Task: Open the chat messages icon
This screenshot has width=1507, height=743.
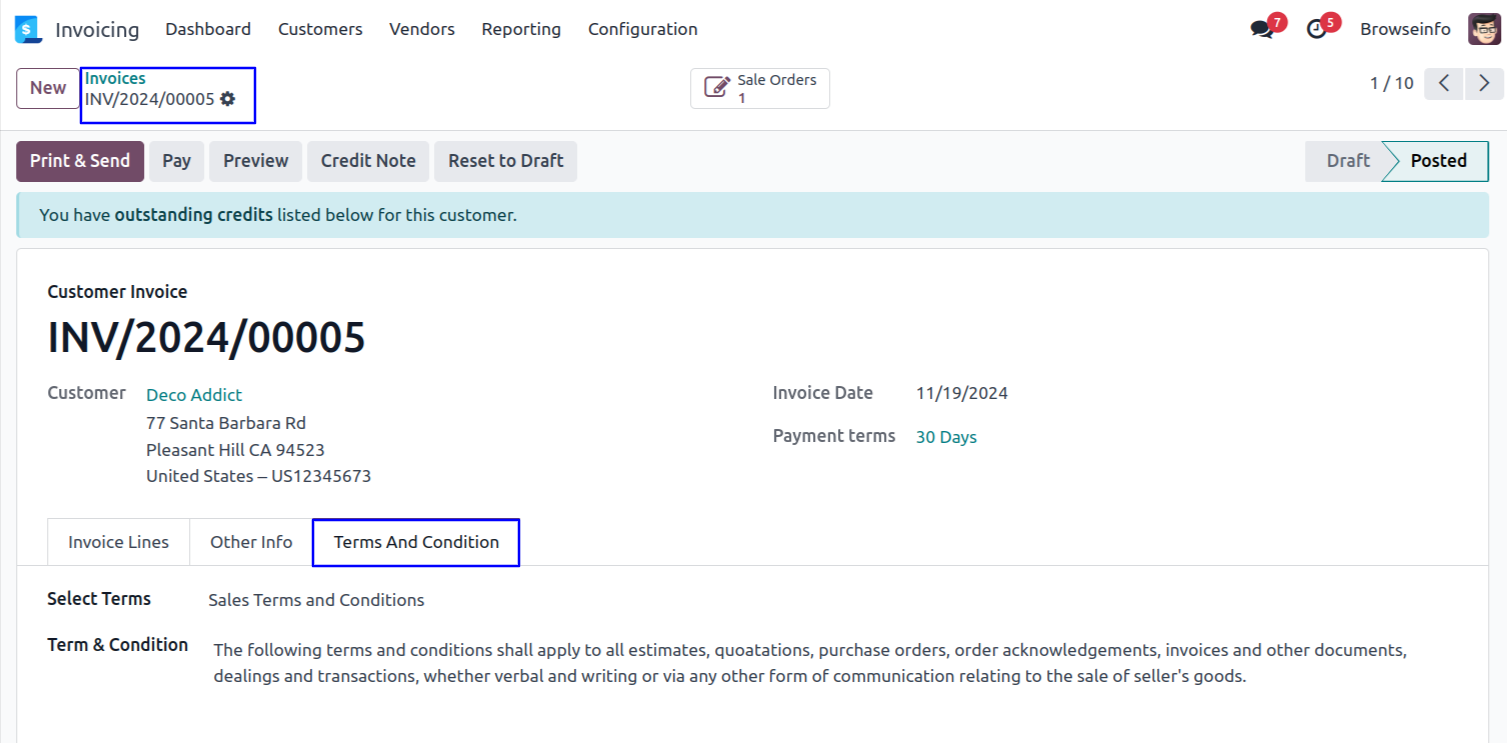Action: tap(1262, 30)
